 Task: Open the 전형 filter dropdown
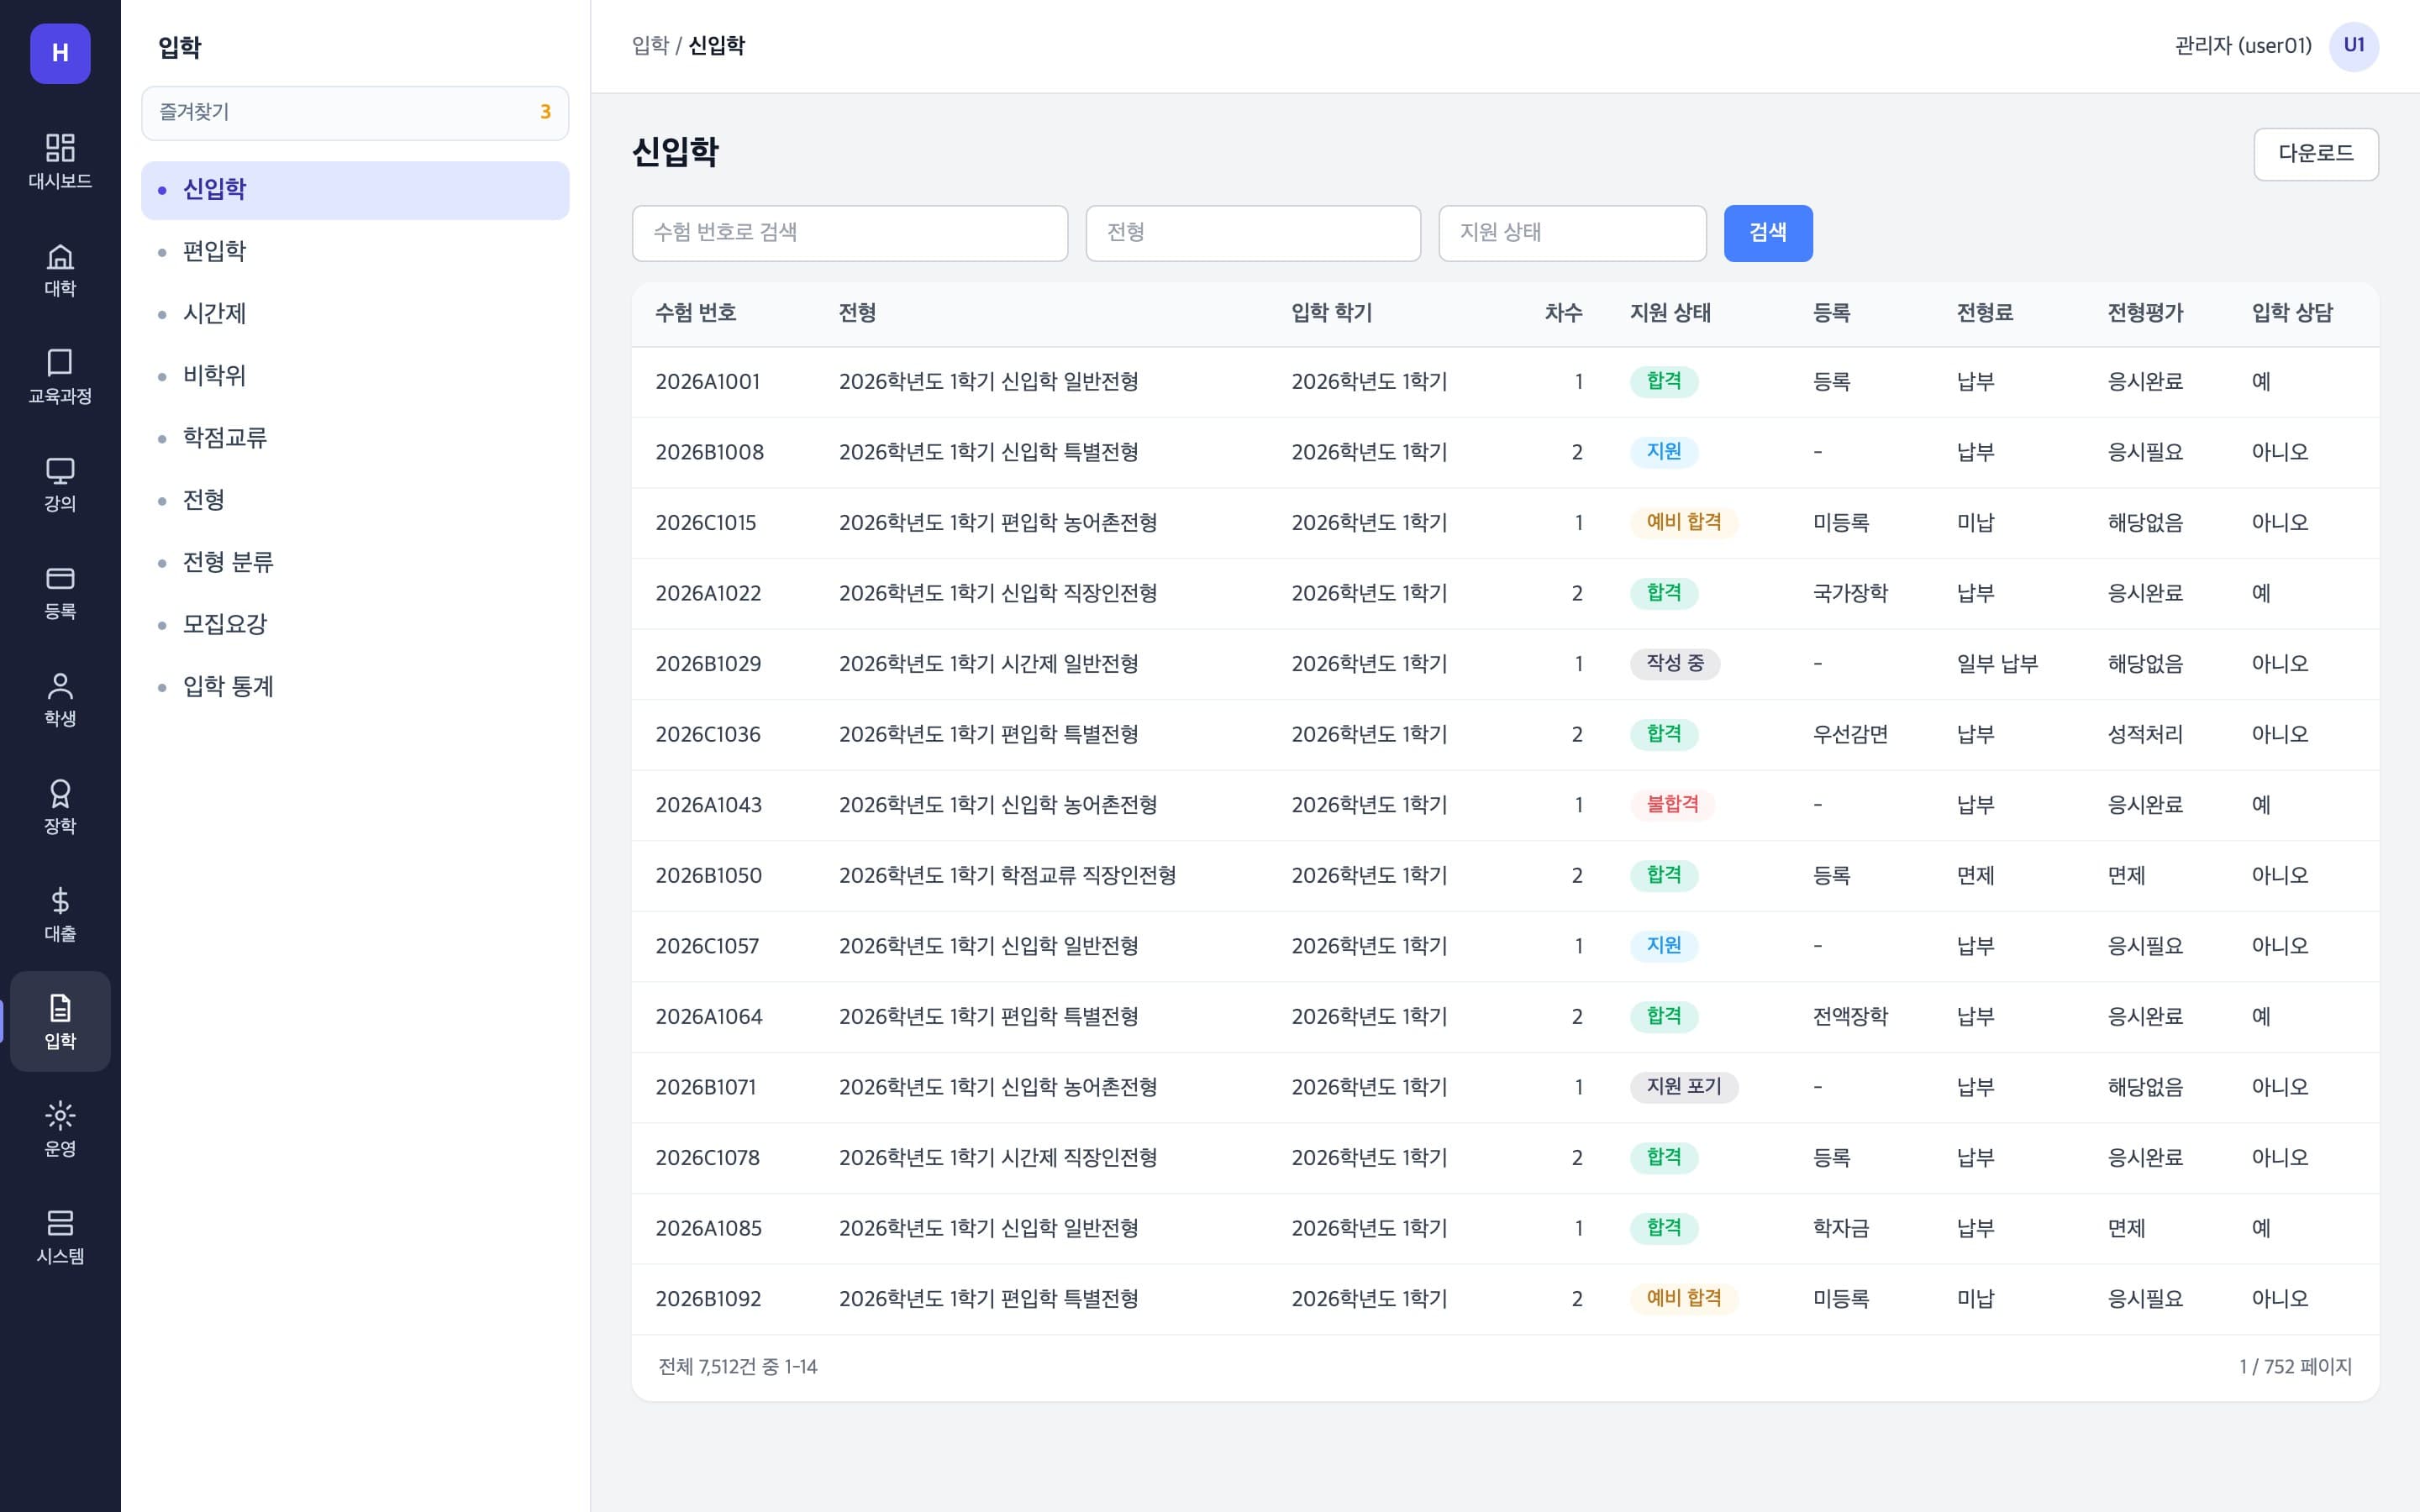1252,233
